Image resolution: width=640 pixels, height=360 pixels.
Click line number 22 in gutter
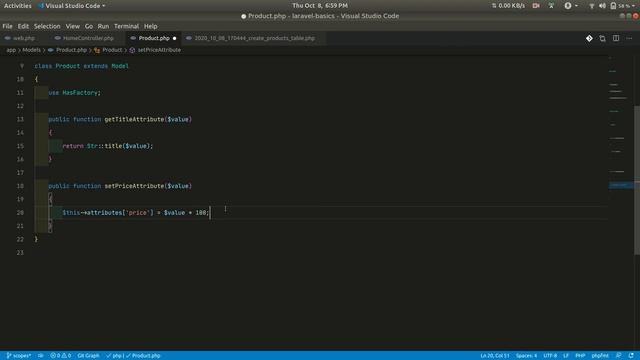[x=20, y=240]
